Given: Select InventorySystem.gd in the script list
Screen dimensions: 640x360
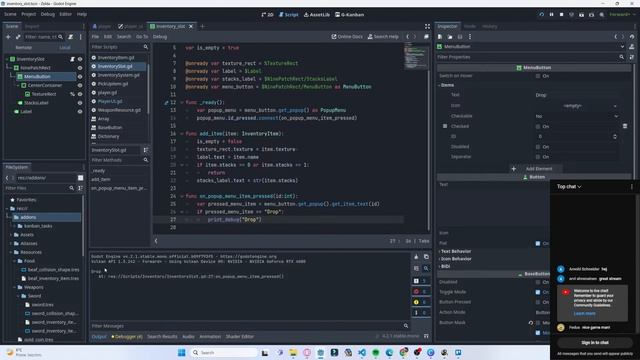Looking at the screenshot, I should pyautogui.click(x=118, y=75).
